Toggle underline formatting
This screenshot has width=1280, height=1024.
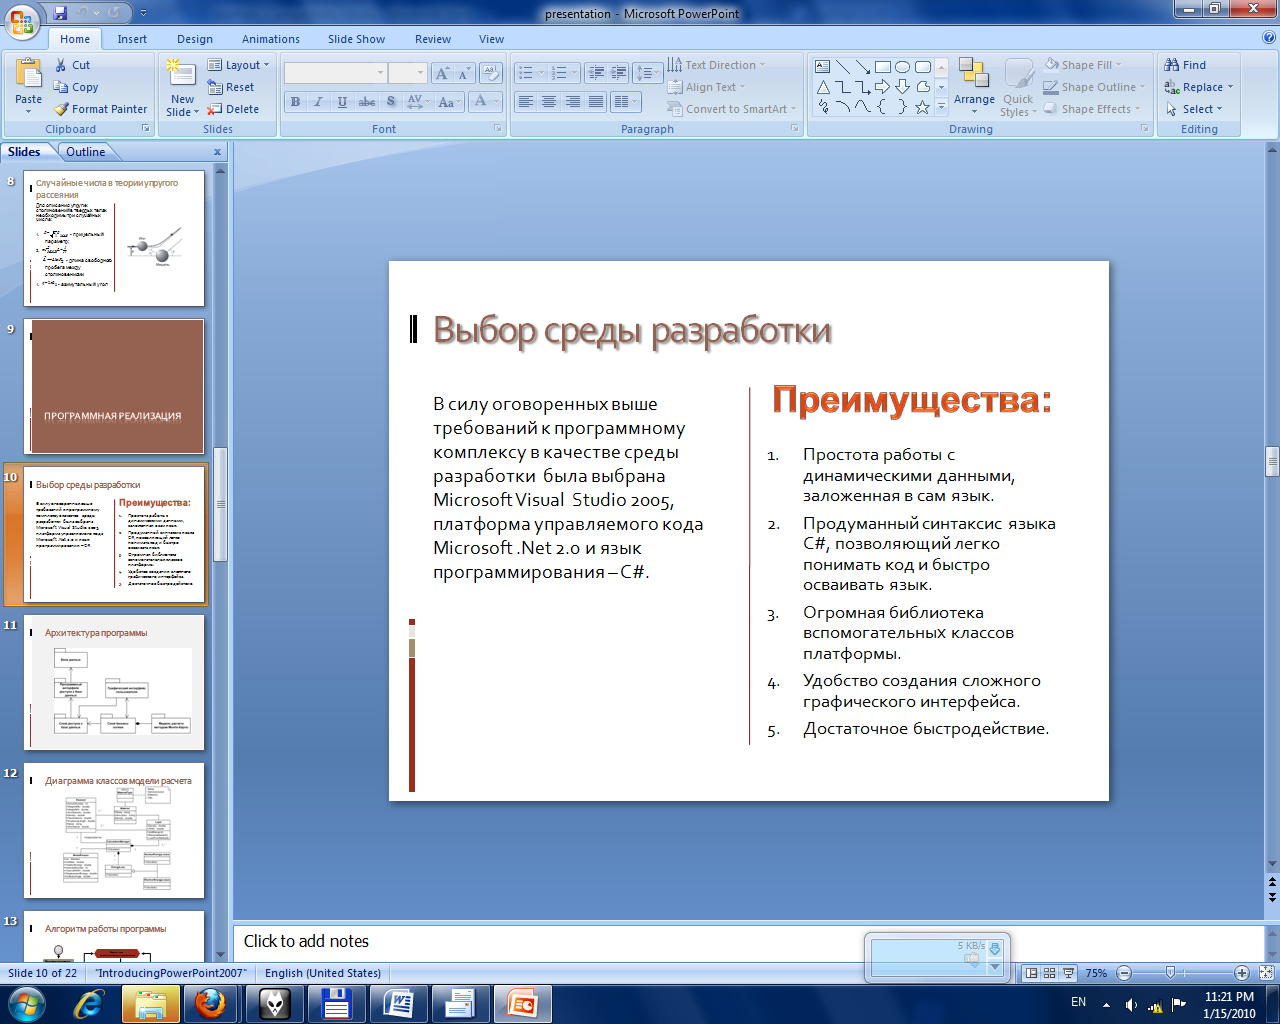click(x=342, y=101)
